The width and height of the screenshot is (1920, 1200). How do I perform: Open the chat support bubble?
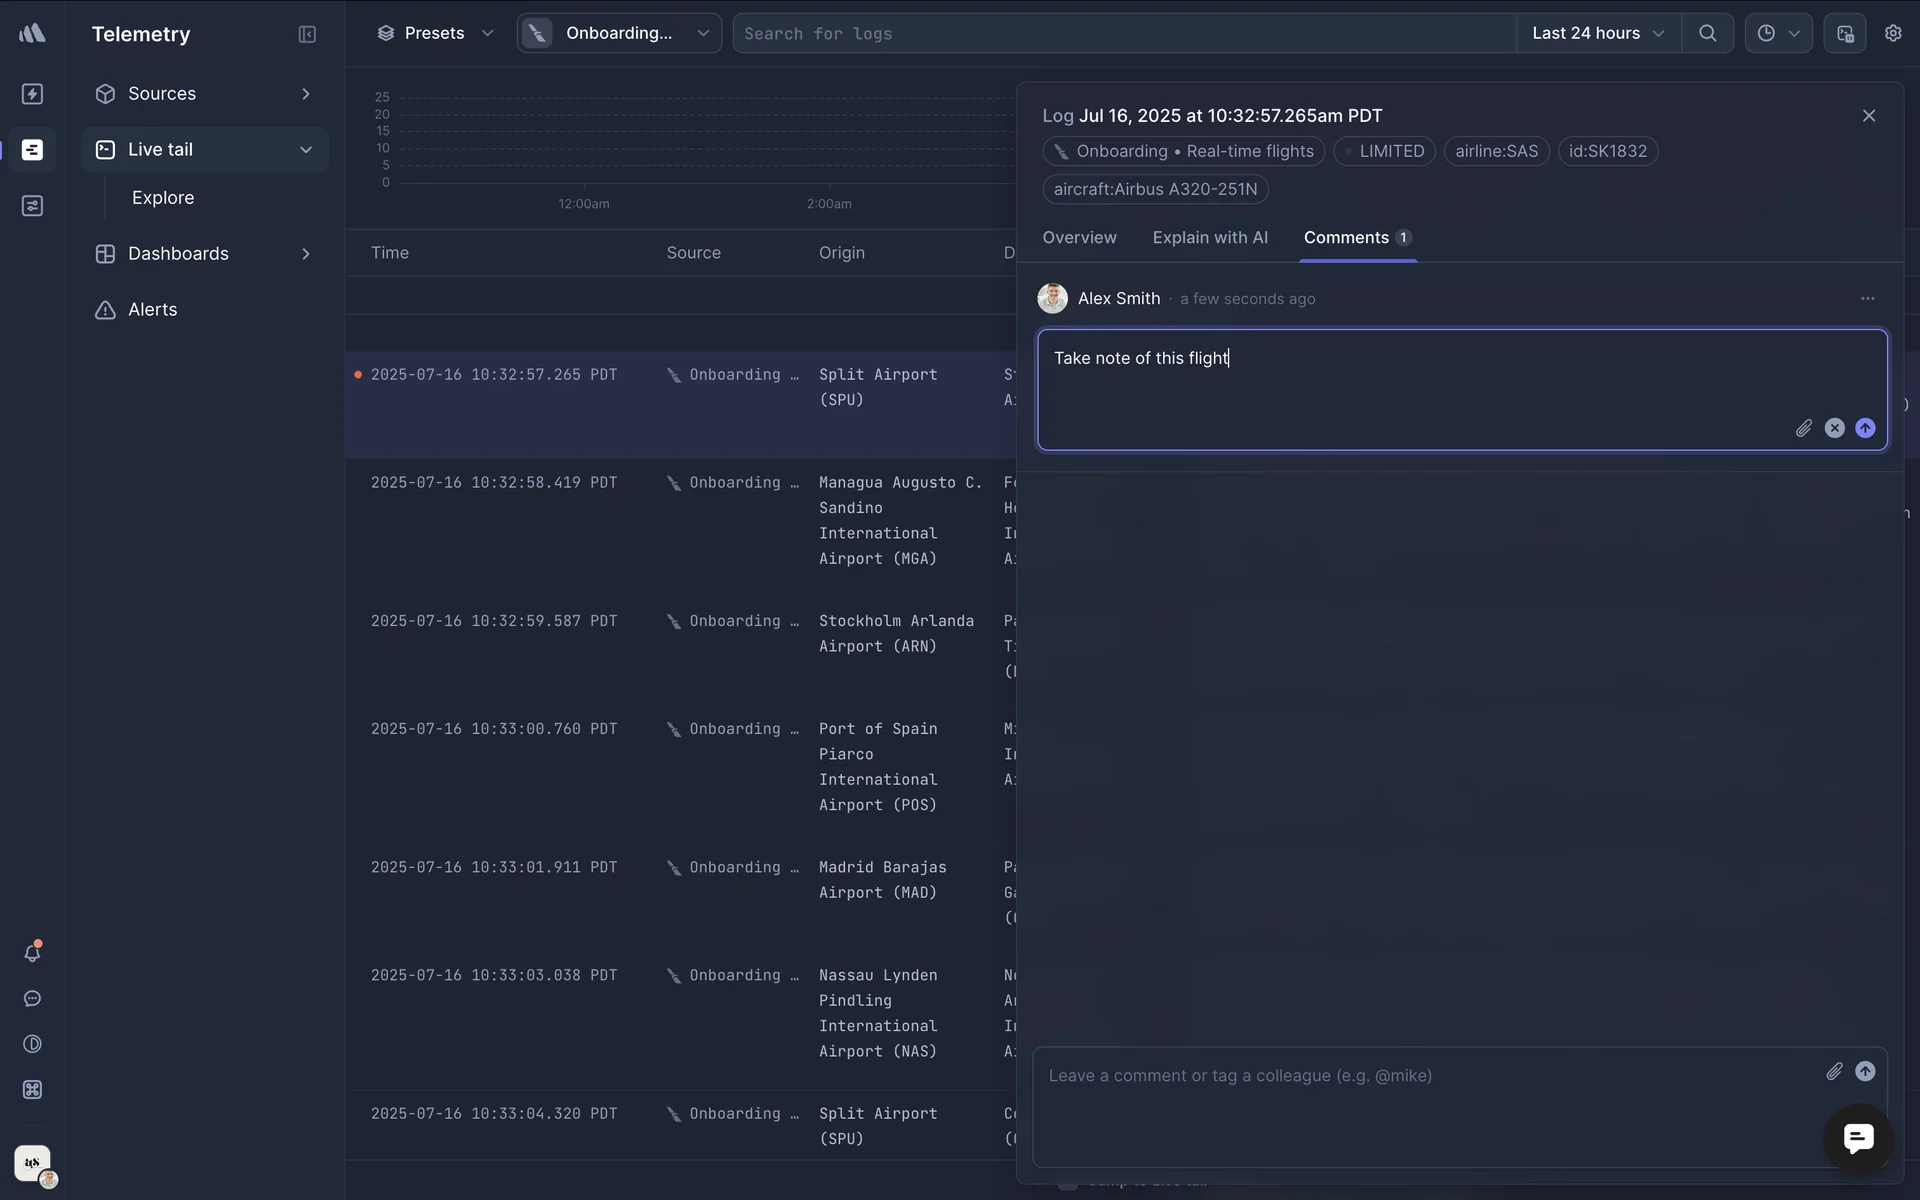(x=1858, y=1138)
